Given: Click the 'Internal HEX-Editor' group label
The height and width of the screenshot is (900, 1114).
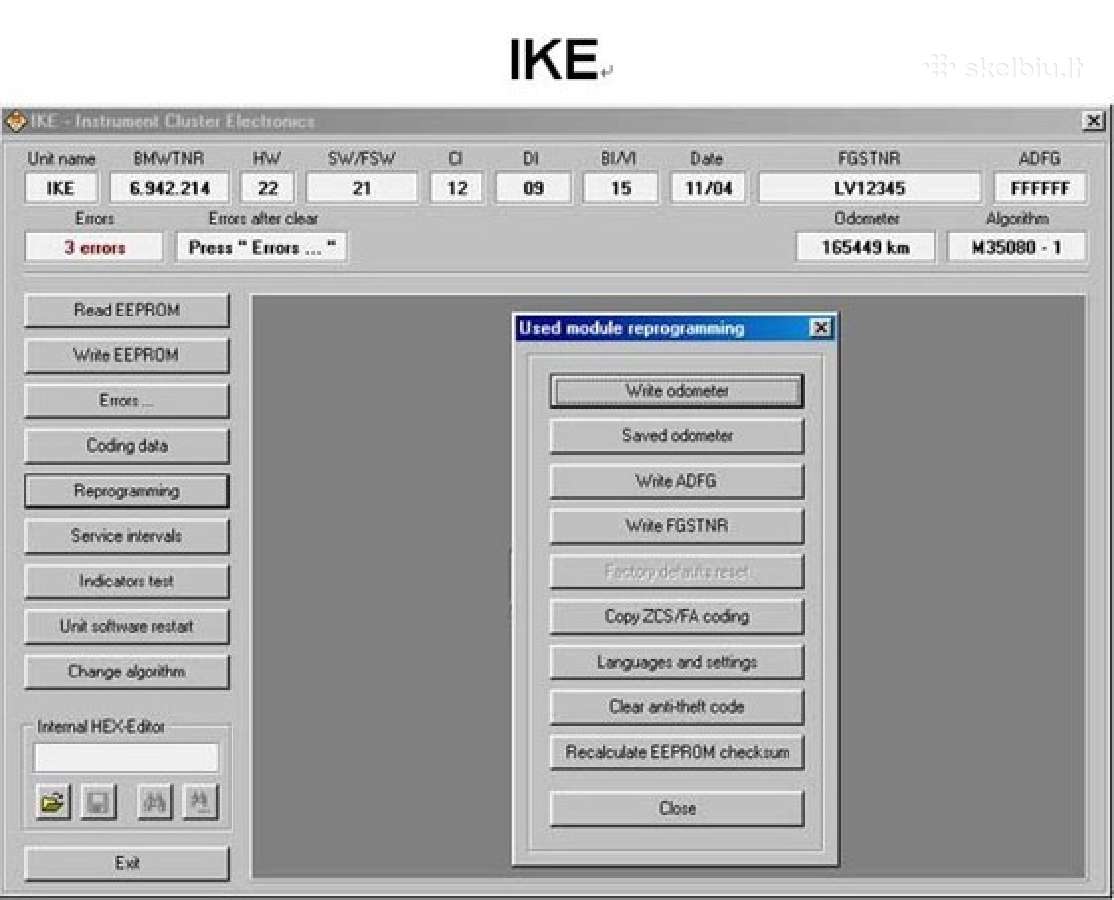Looking at the screenshot, I should point(101,727).
